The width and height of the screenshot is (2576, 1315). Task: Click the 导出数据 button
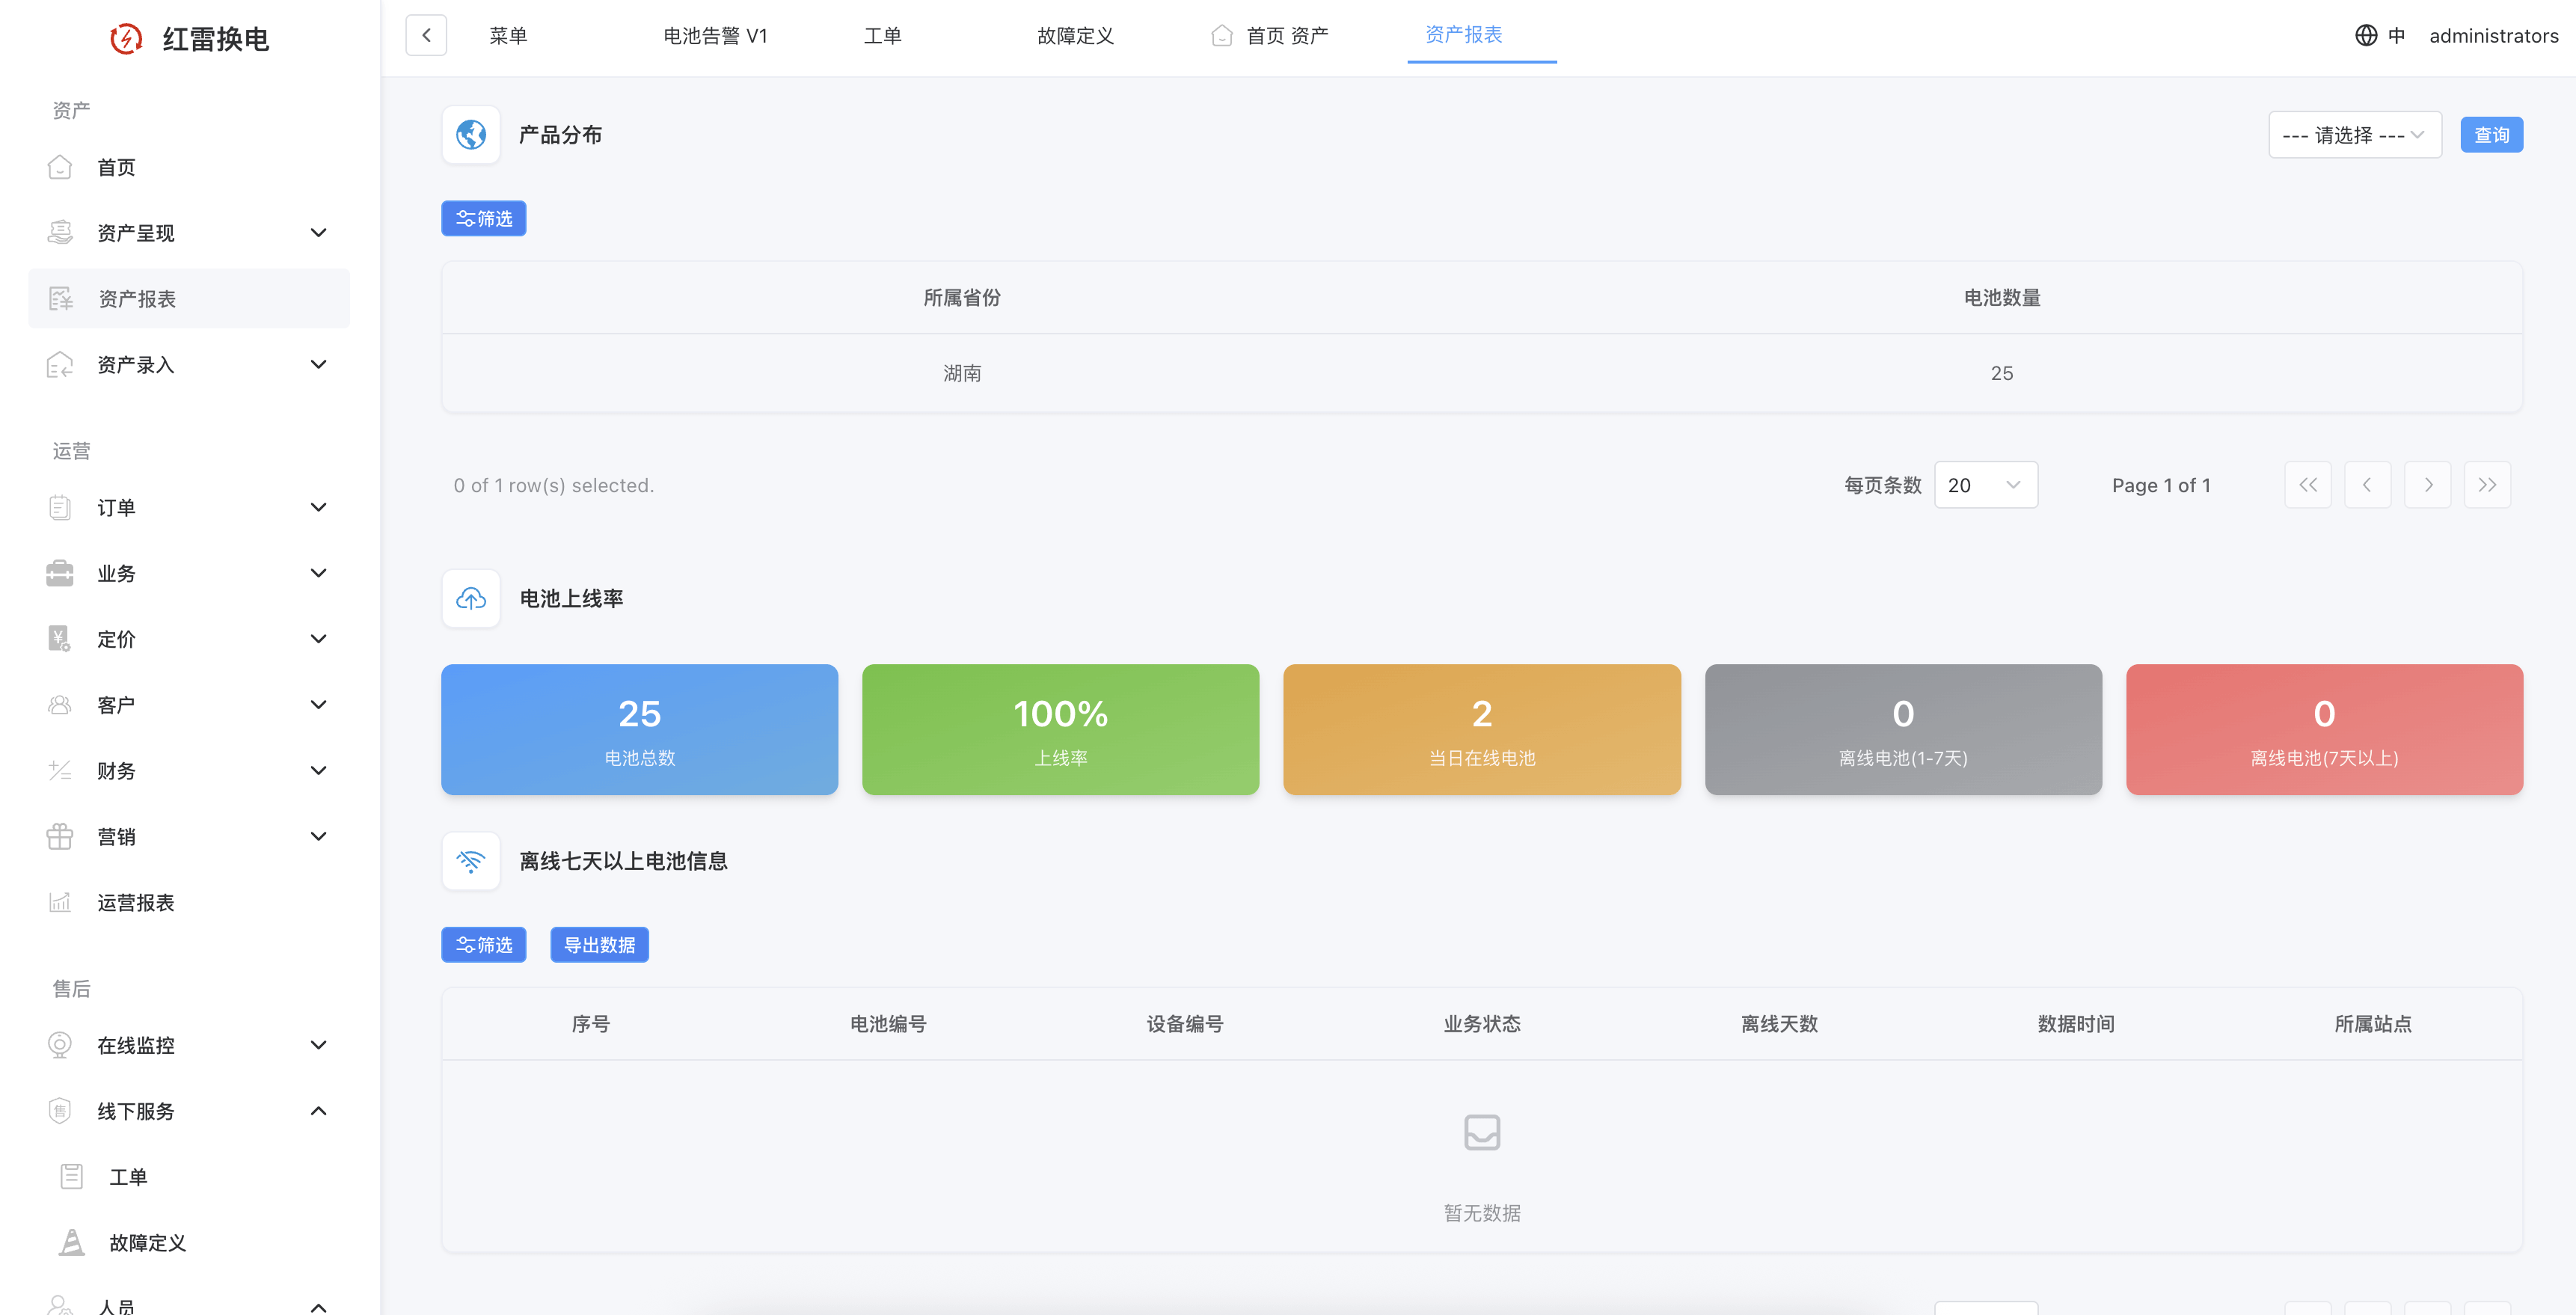(599, 945)
